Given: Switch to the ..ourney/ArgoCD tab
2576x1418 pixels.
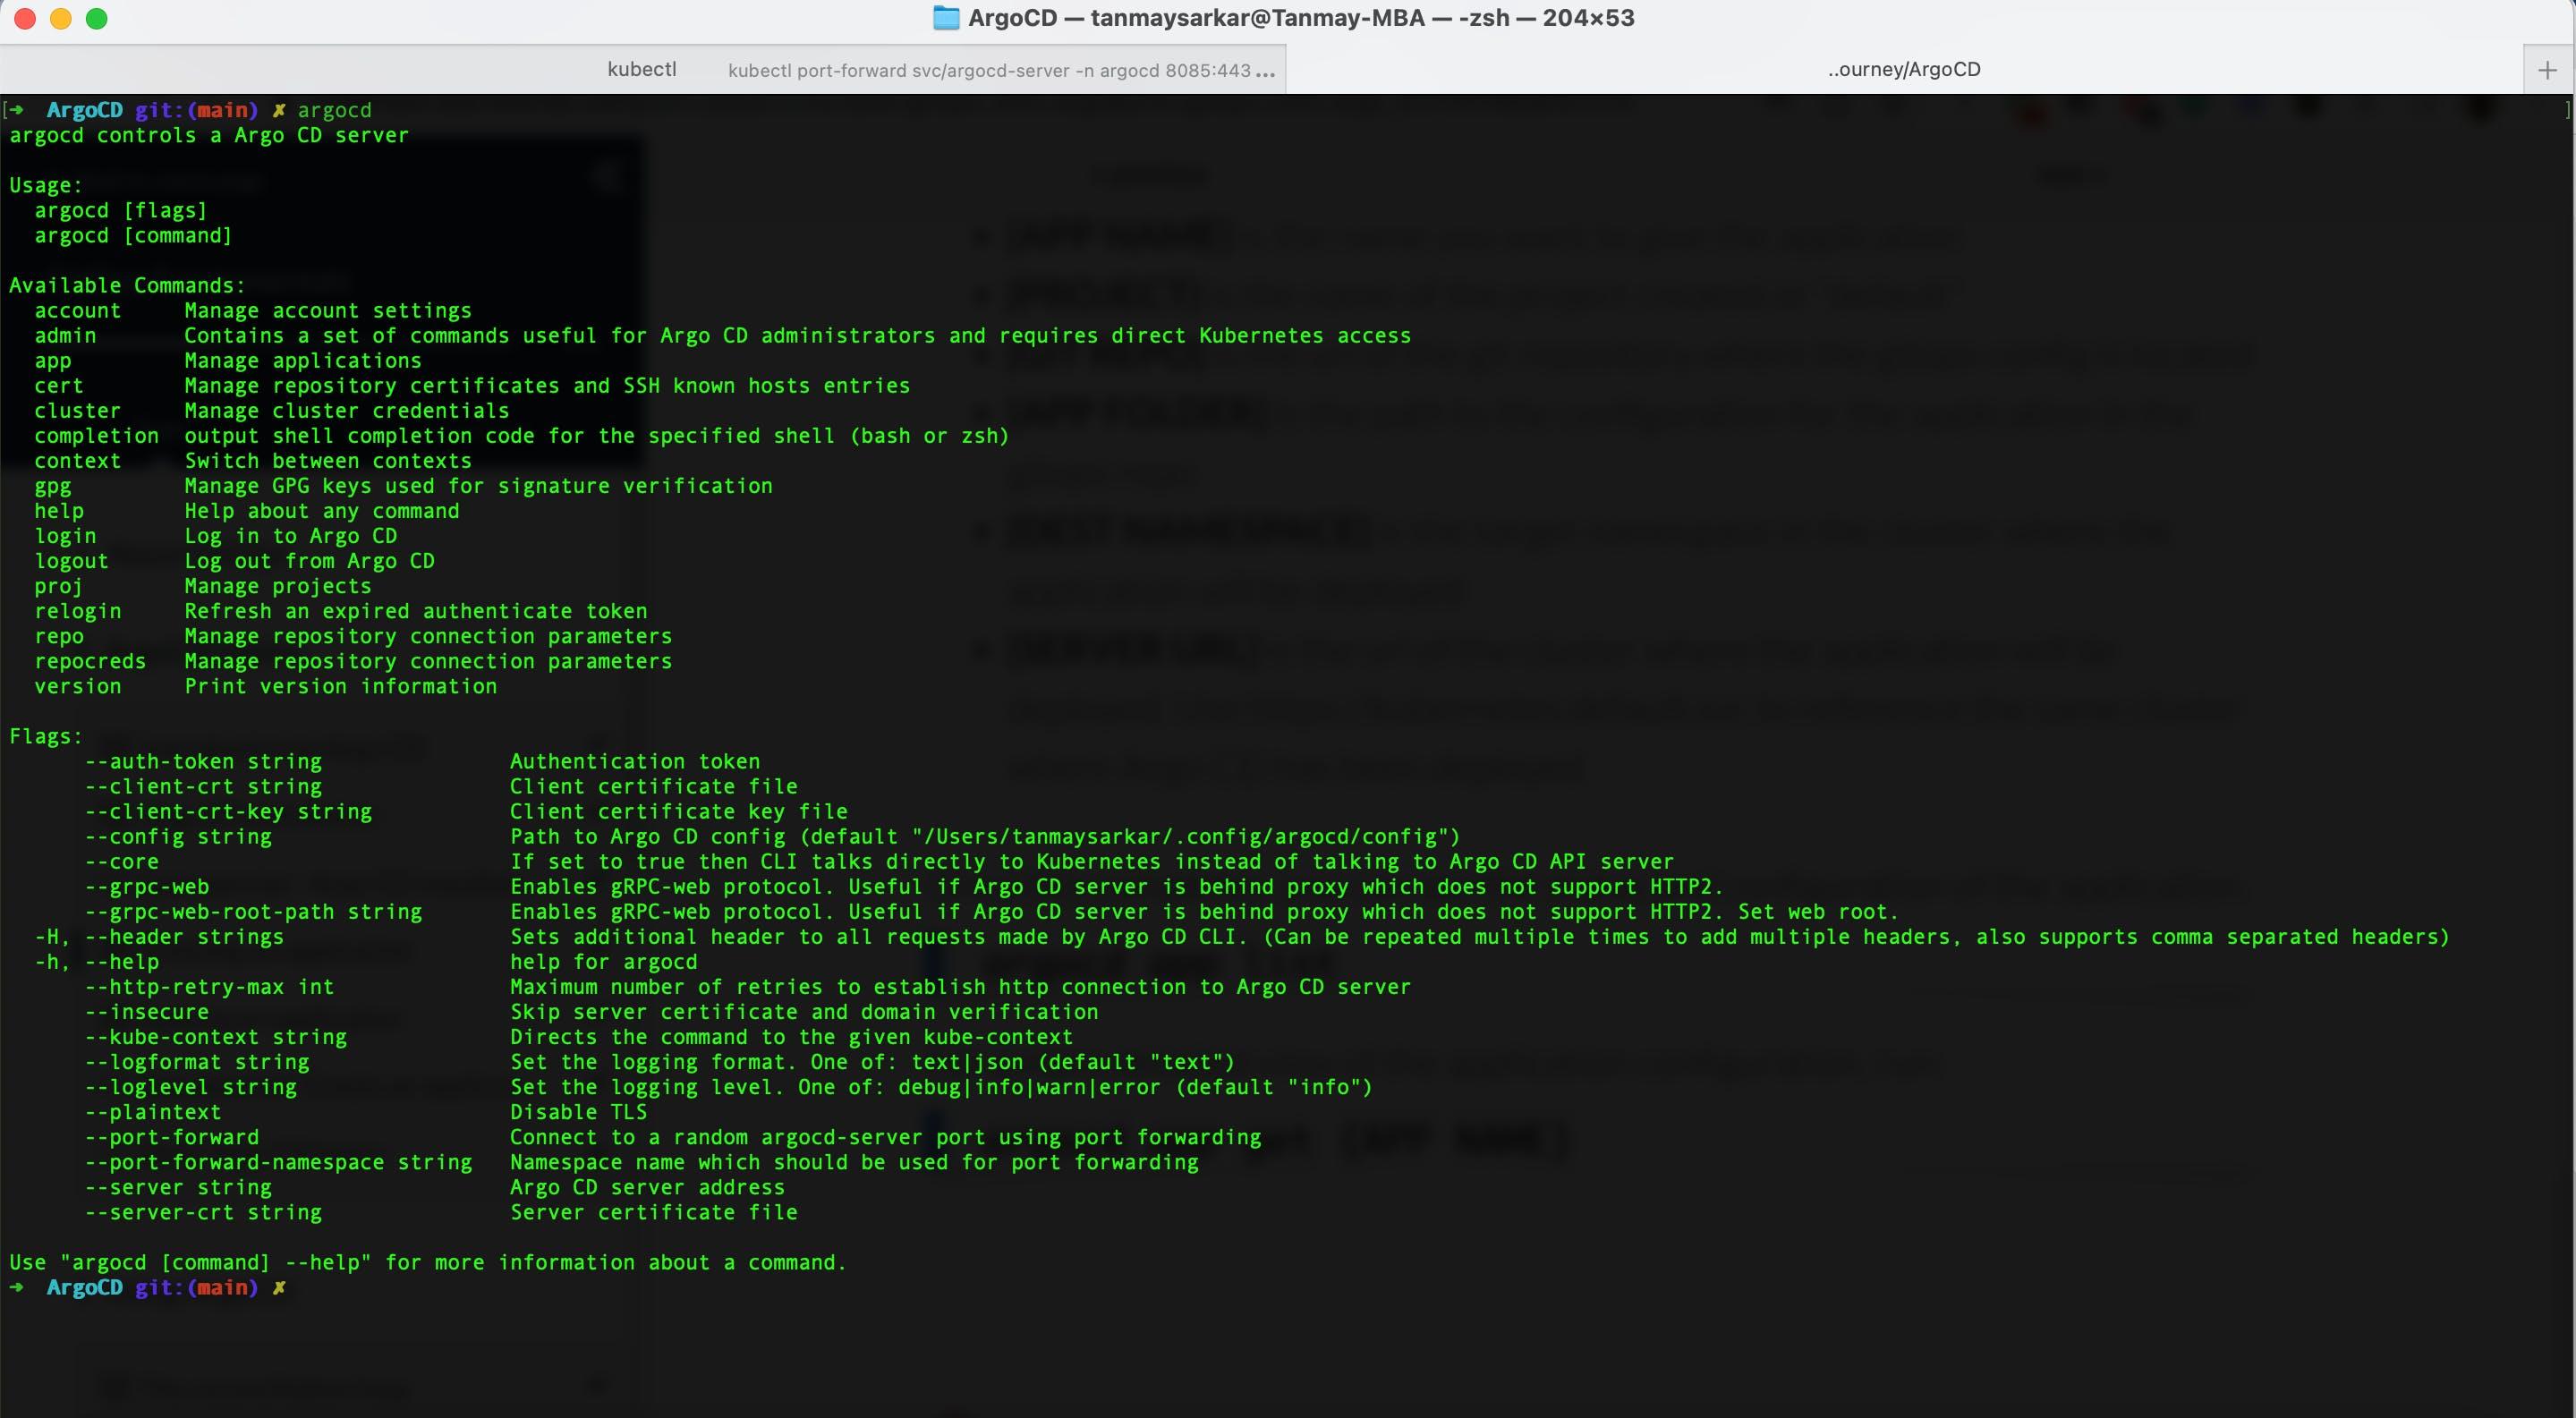Looking at the screenshot, I should (1903, 69).
